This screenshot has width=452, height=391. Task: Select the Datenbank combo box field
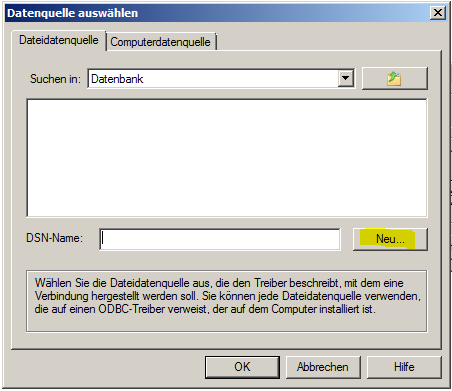[x=221, y=79]
